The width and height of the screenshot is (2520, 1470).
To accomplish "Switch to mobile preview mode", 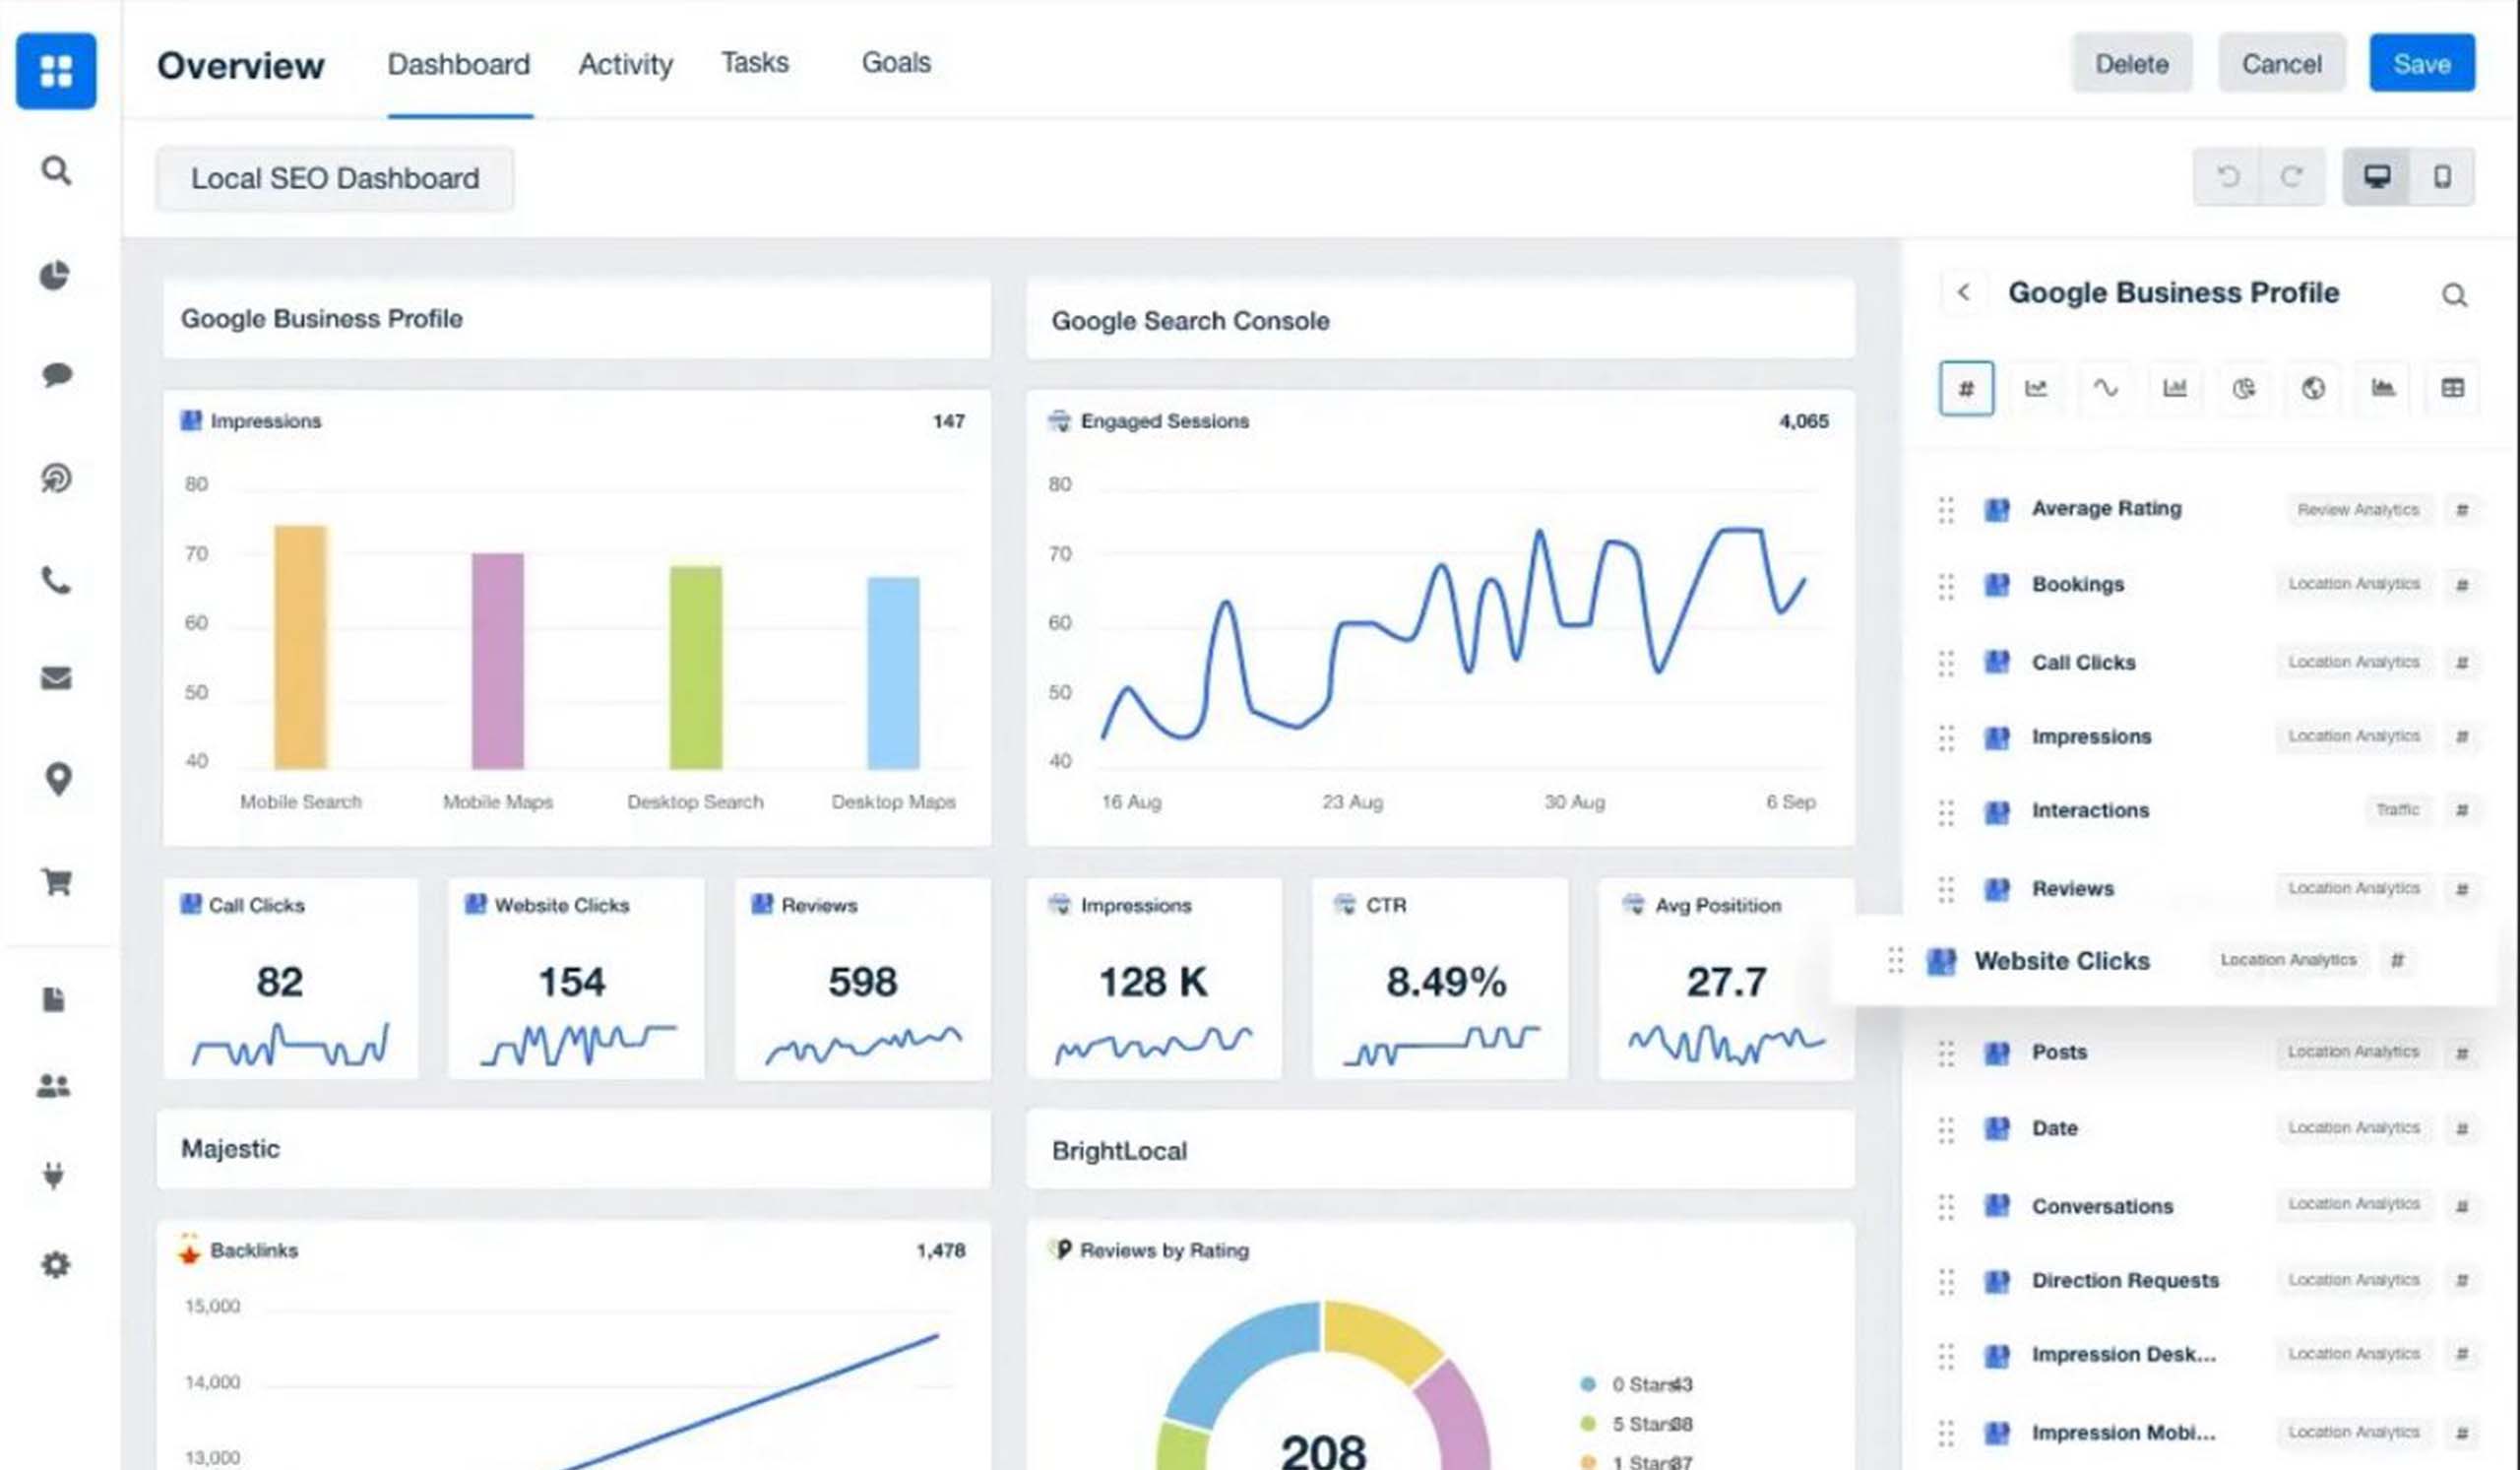I will [x=2442, y=177].
